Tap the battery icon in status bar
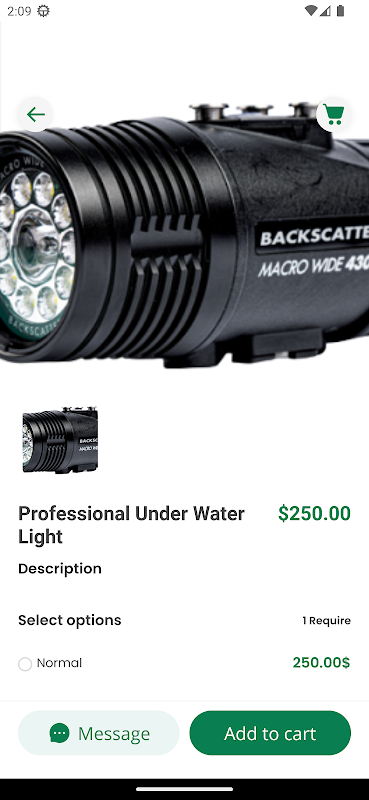The height and width of the screenshot is (800, 369). point(340,11)
